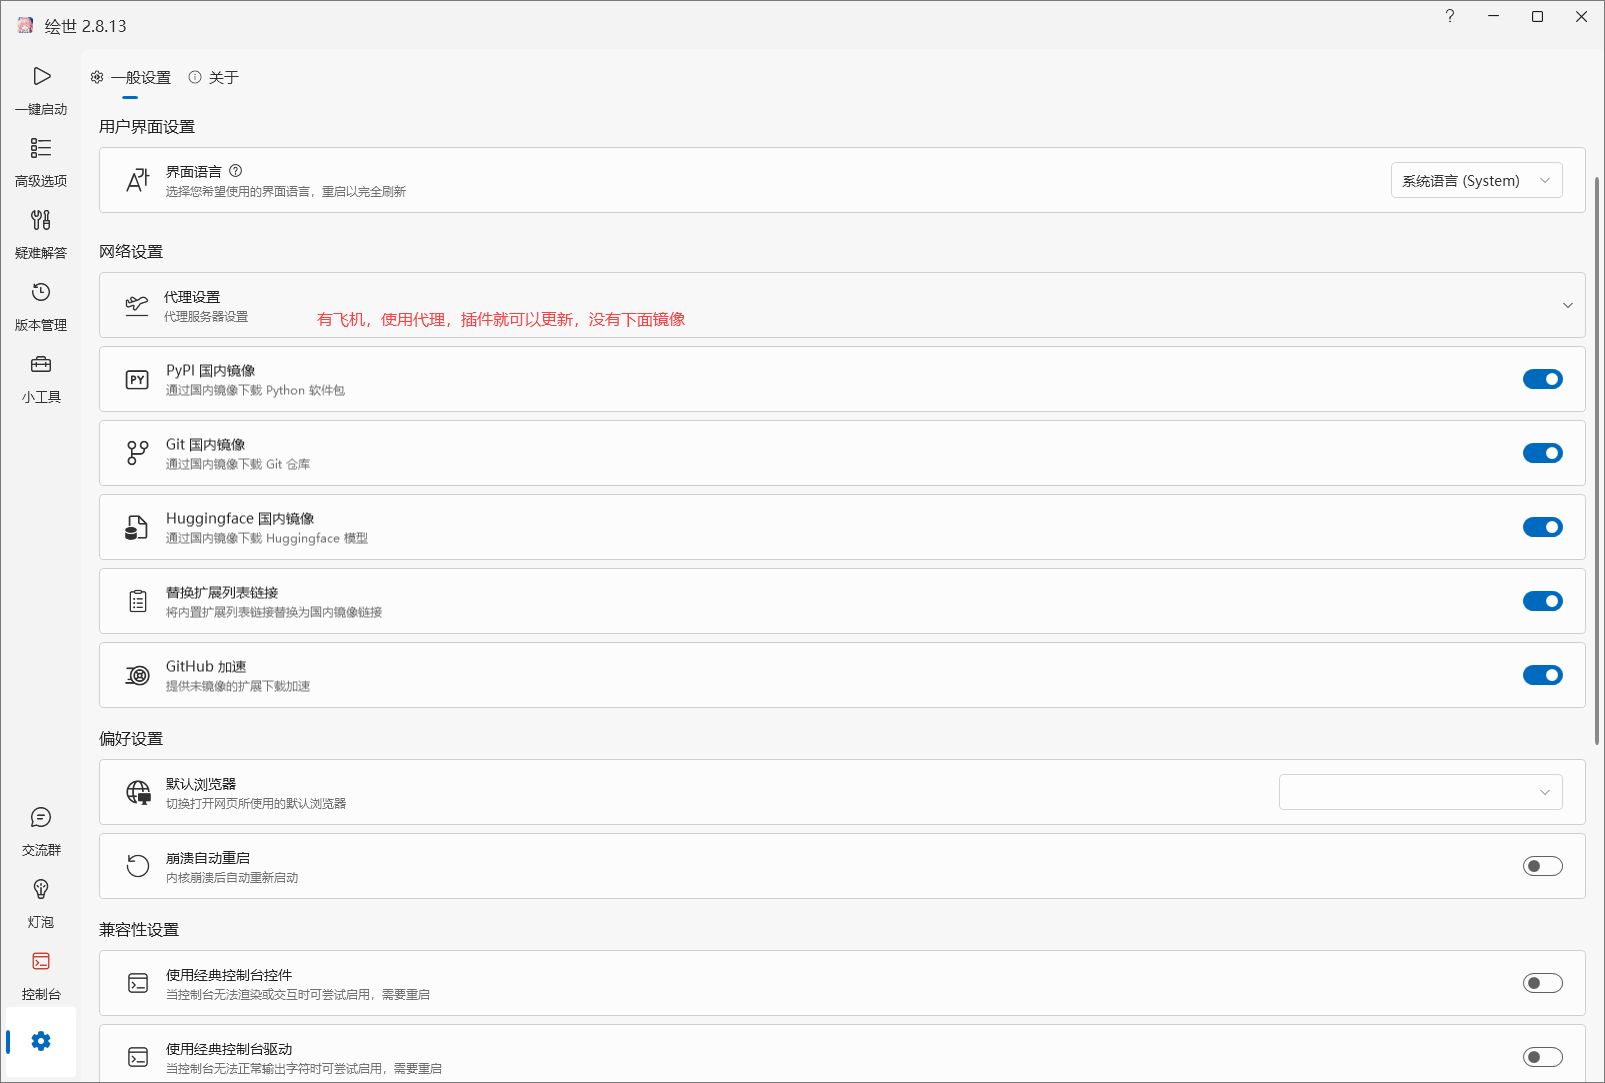The height and width of the screenshot is (1083, 1605).
Task: Open the 控制台 console
Action: (x=41, y=975)
